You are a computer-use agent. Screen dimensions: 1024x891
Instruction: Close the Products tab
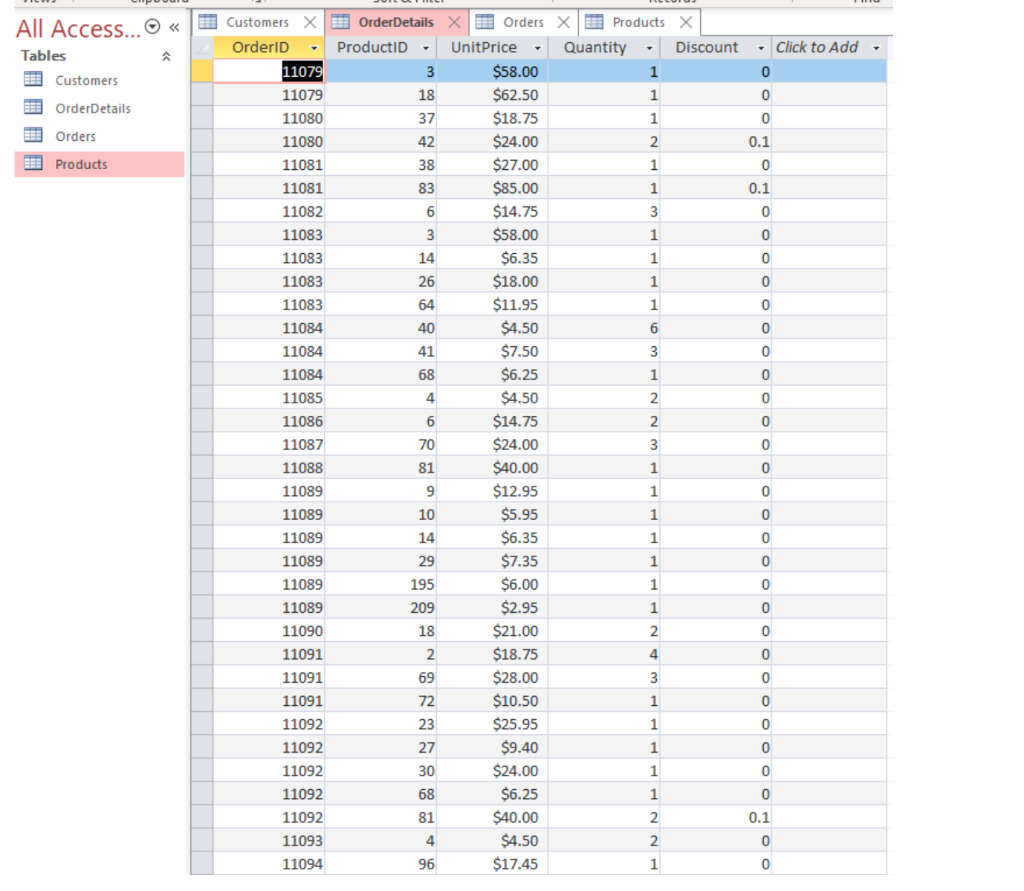[686, 22]
